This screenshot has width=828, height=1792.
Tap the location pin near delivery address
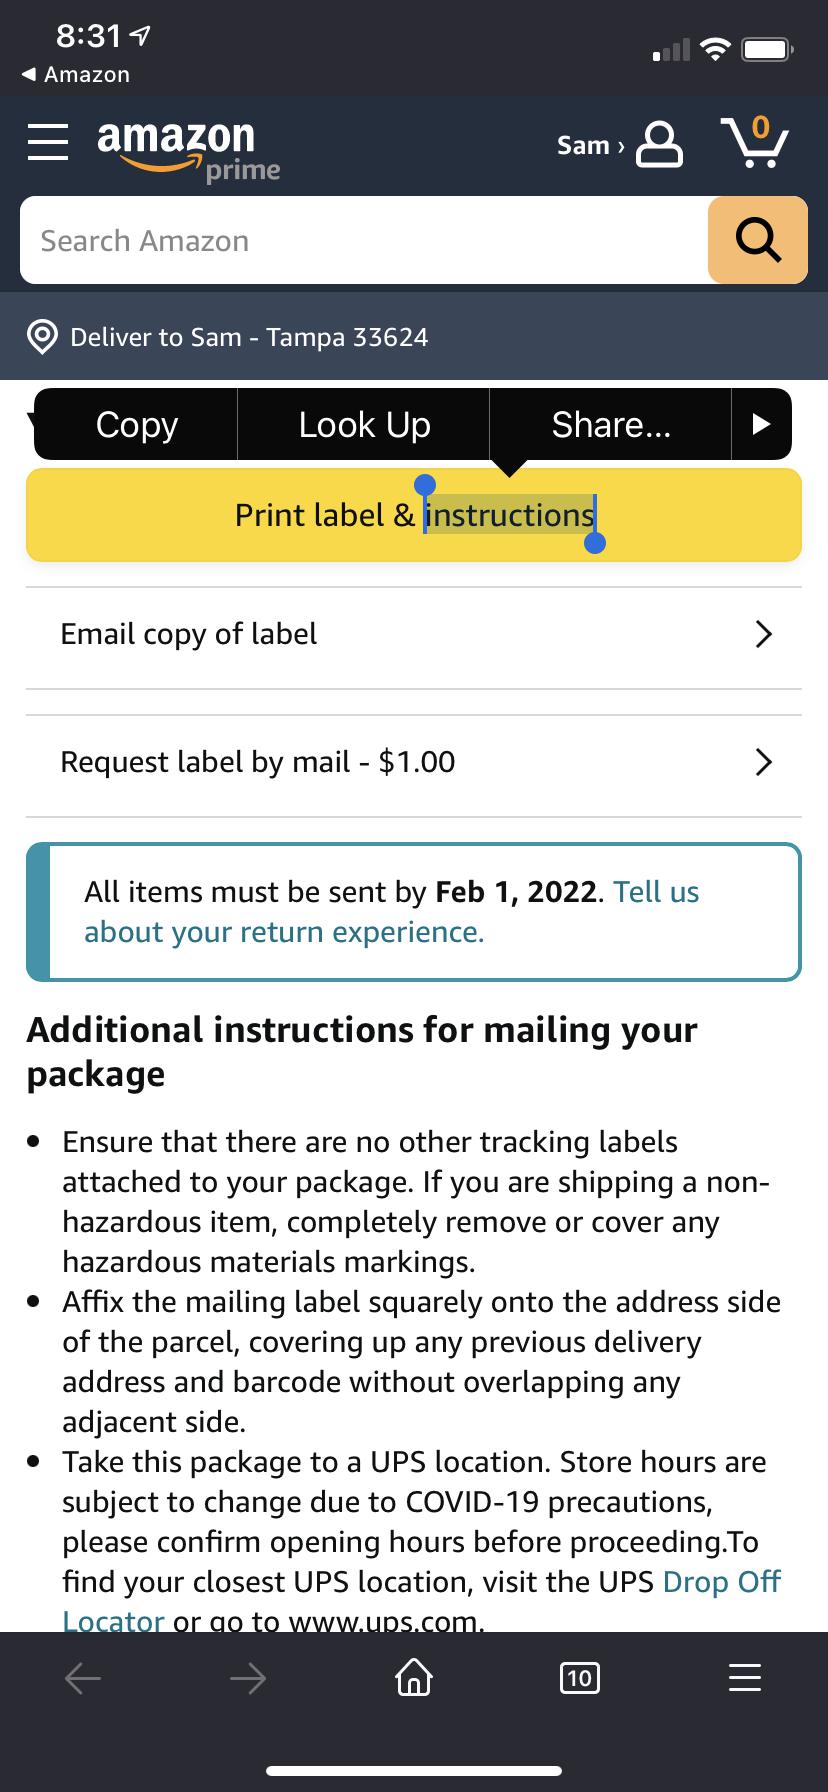pos(42,337)
